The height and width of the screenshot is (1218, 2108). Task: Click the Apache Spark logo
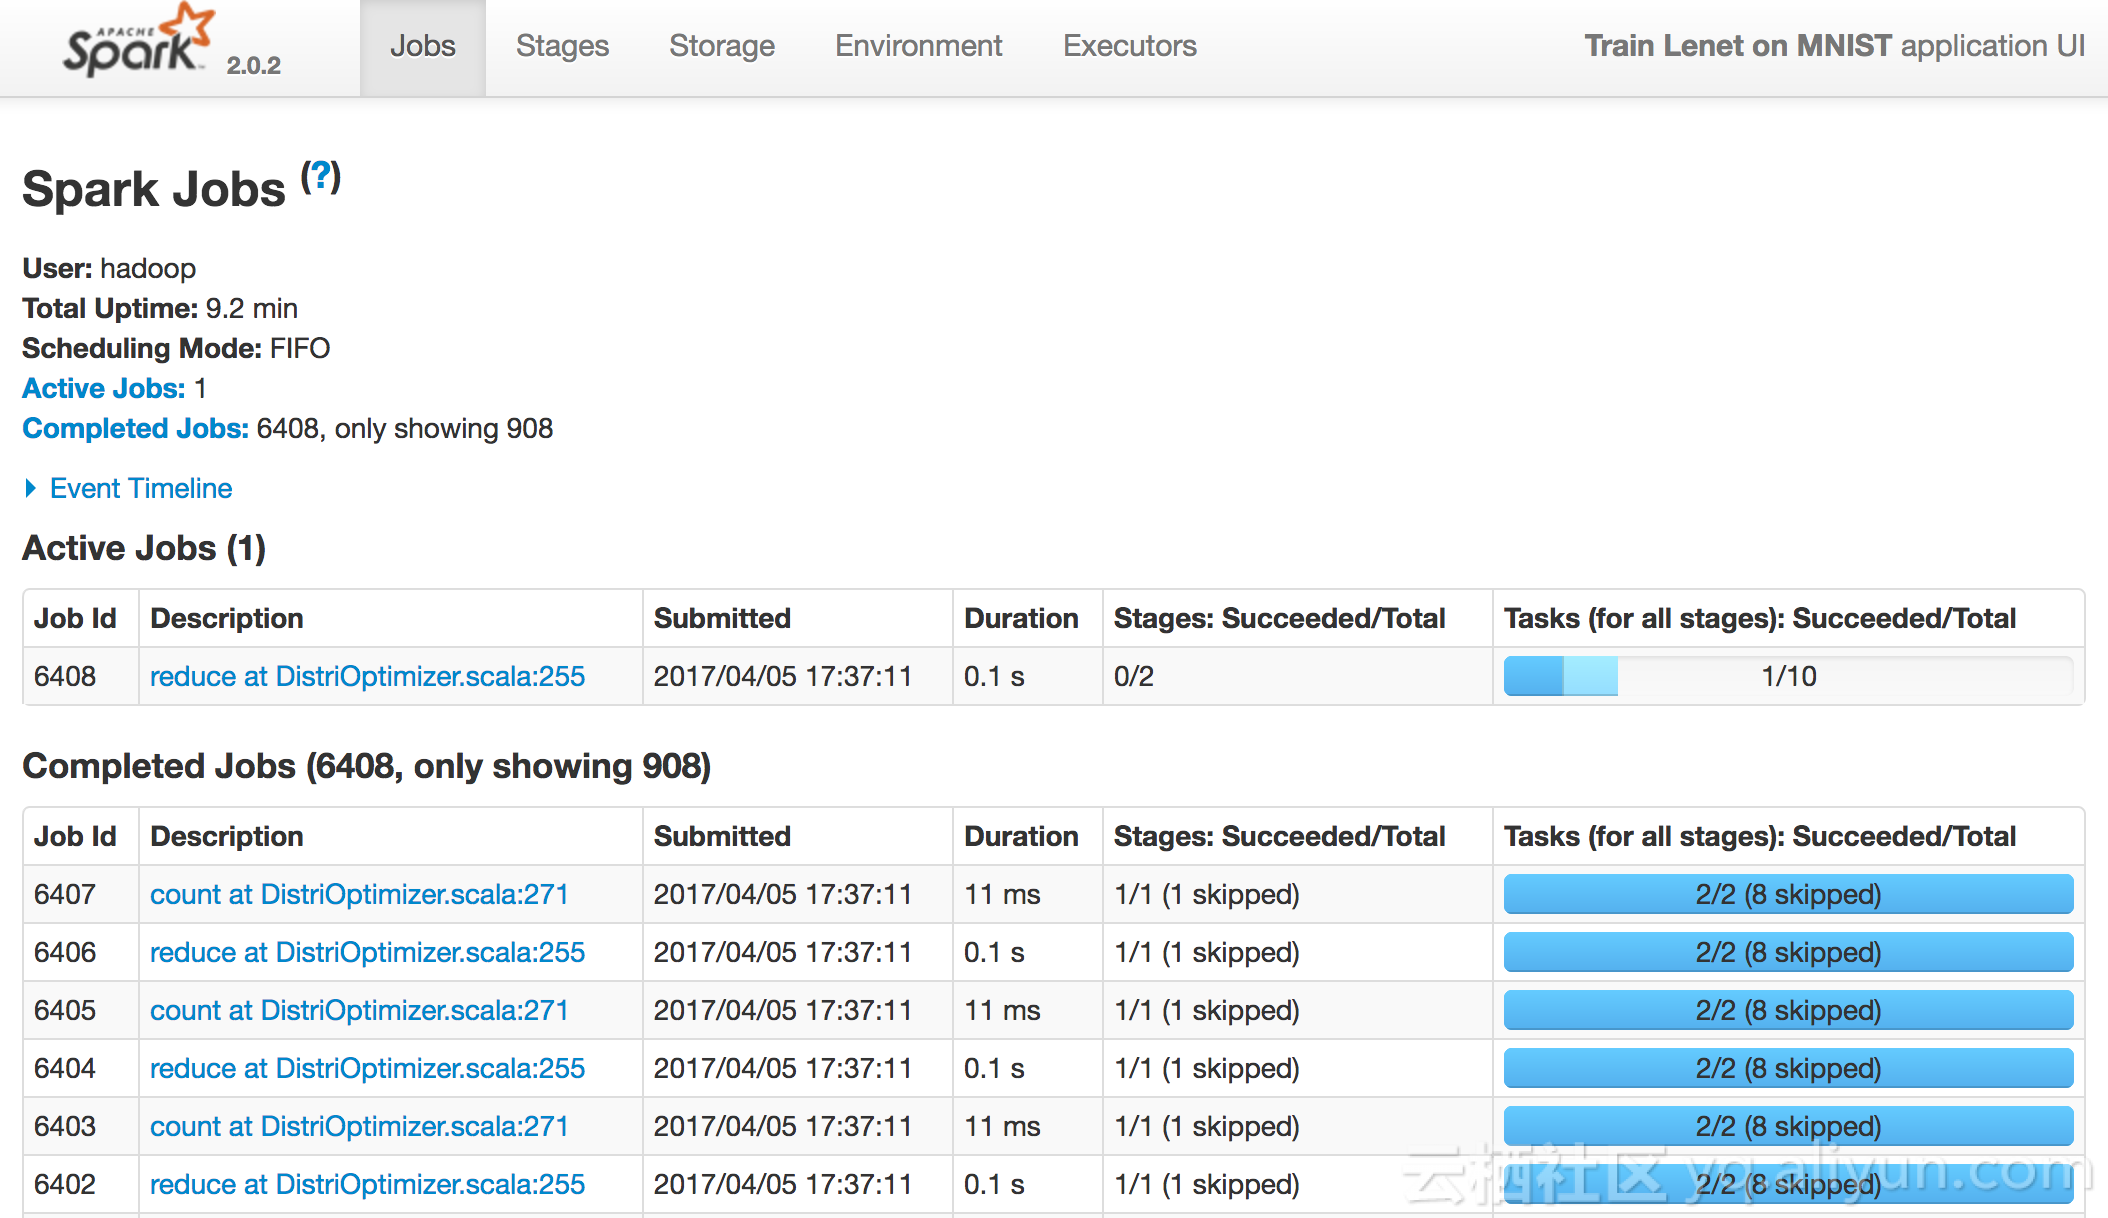(139, 43)
